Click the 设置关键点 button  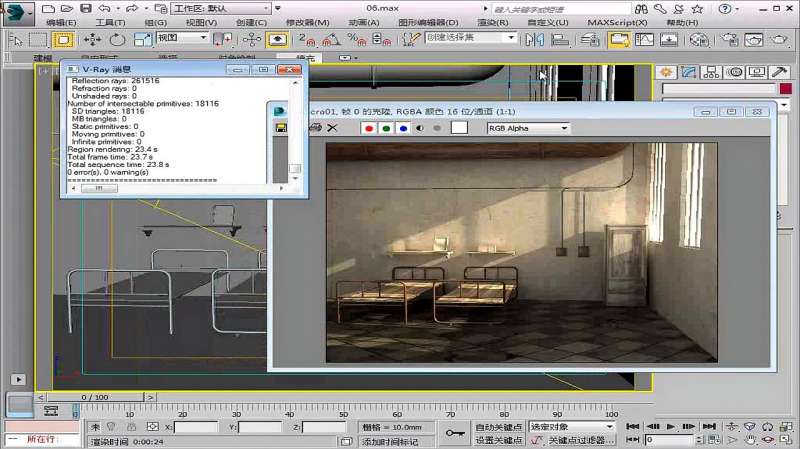[498, 440]
